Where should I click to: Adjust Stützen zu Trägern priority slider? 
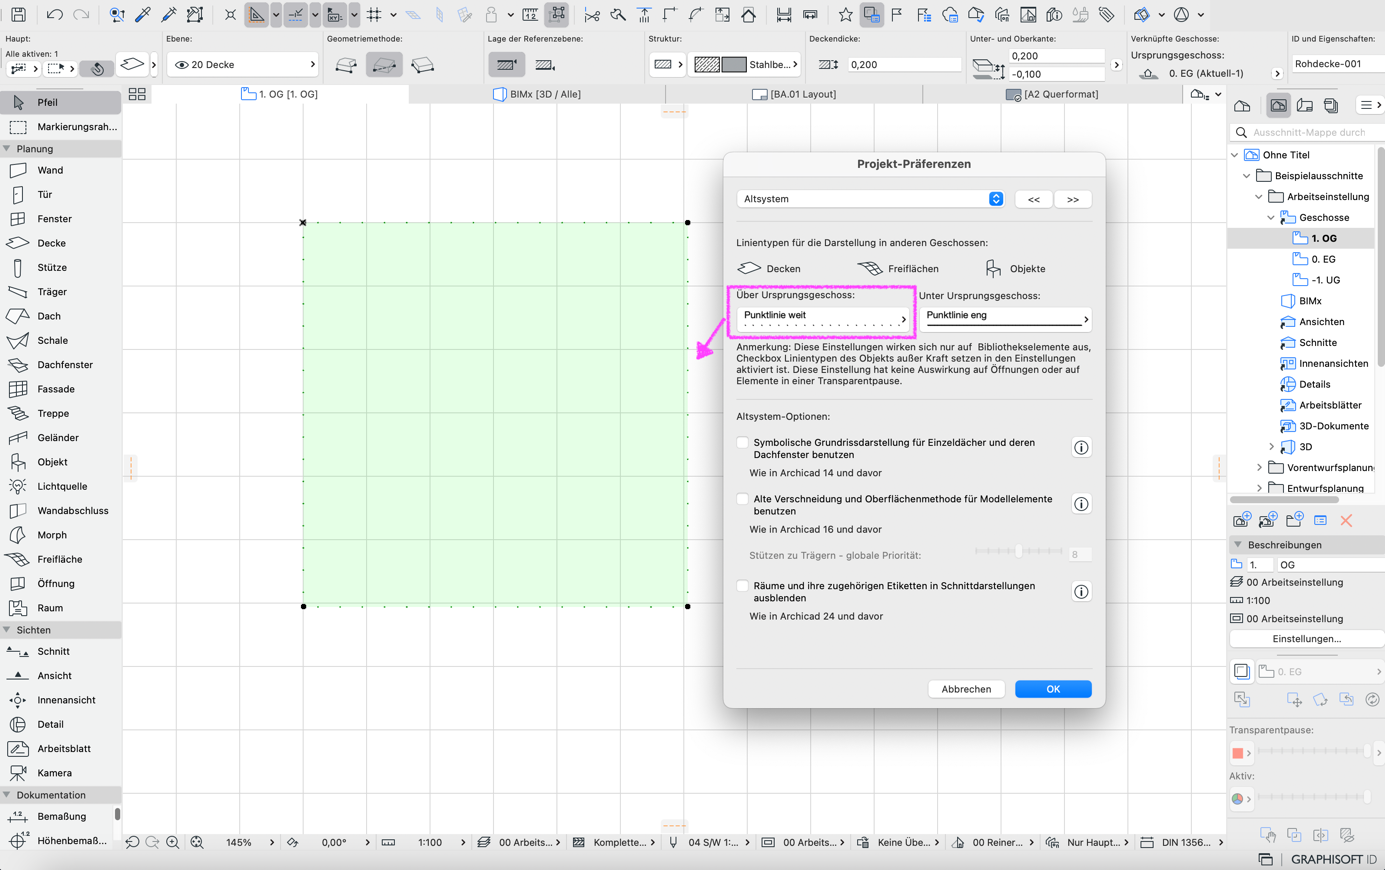[1018, 552]
